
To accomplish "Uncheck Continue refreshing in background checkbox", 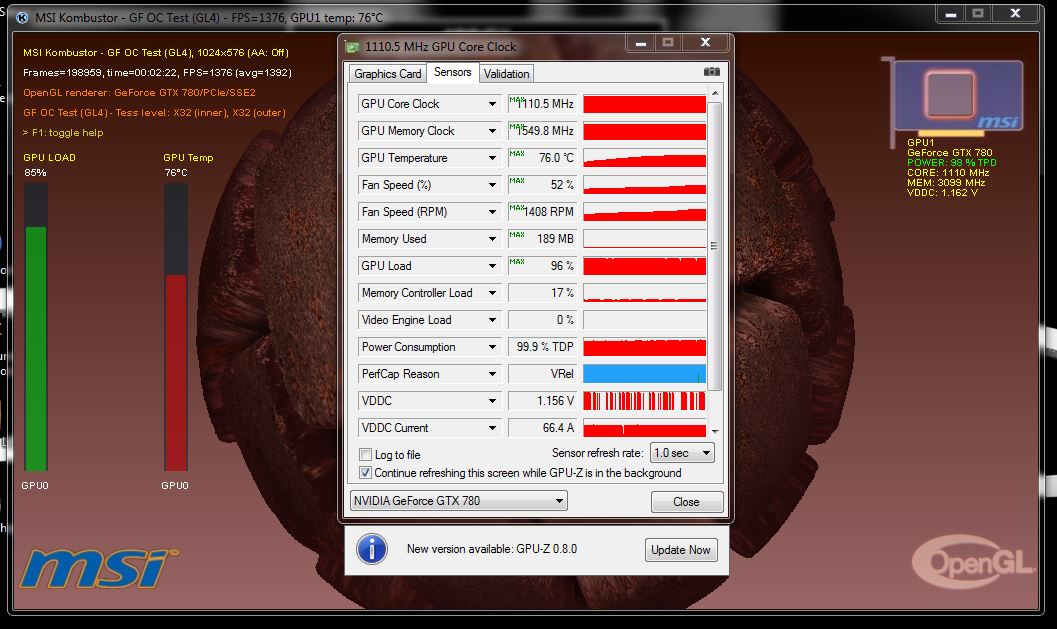I will pos(365,473).
